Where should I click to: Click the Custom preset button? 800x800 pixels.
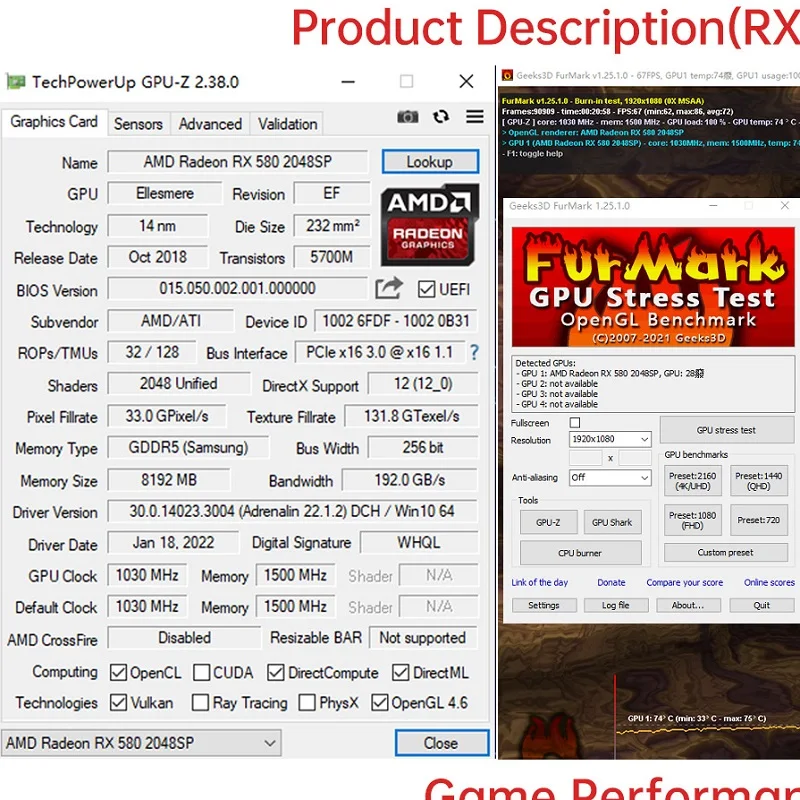[x=726, y=553]
